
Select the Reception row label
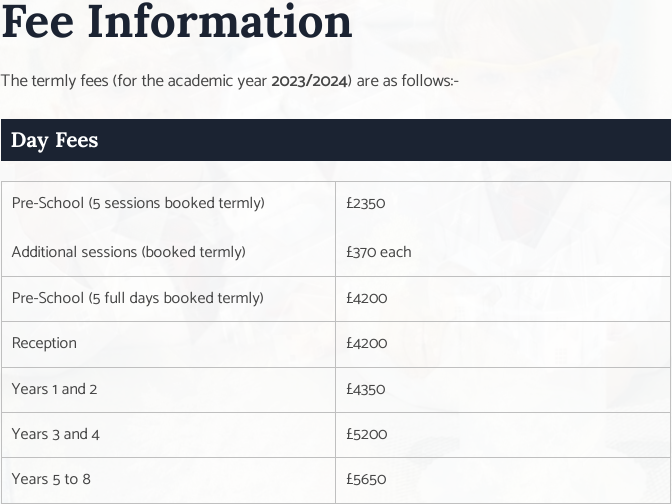[x=44, y=343]
